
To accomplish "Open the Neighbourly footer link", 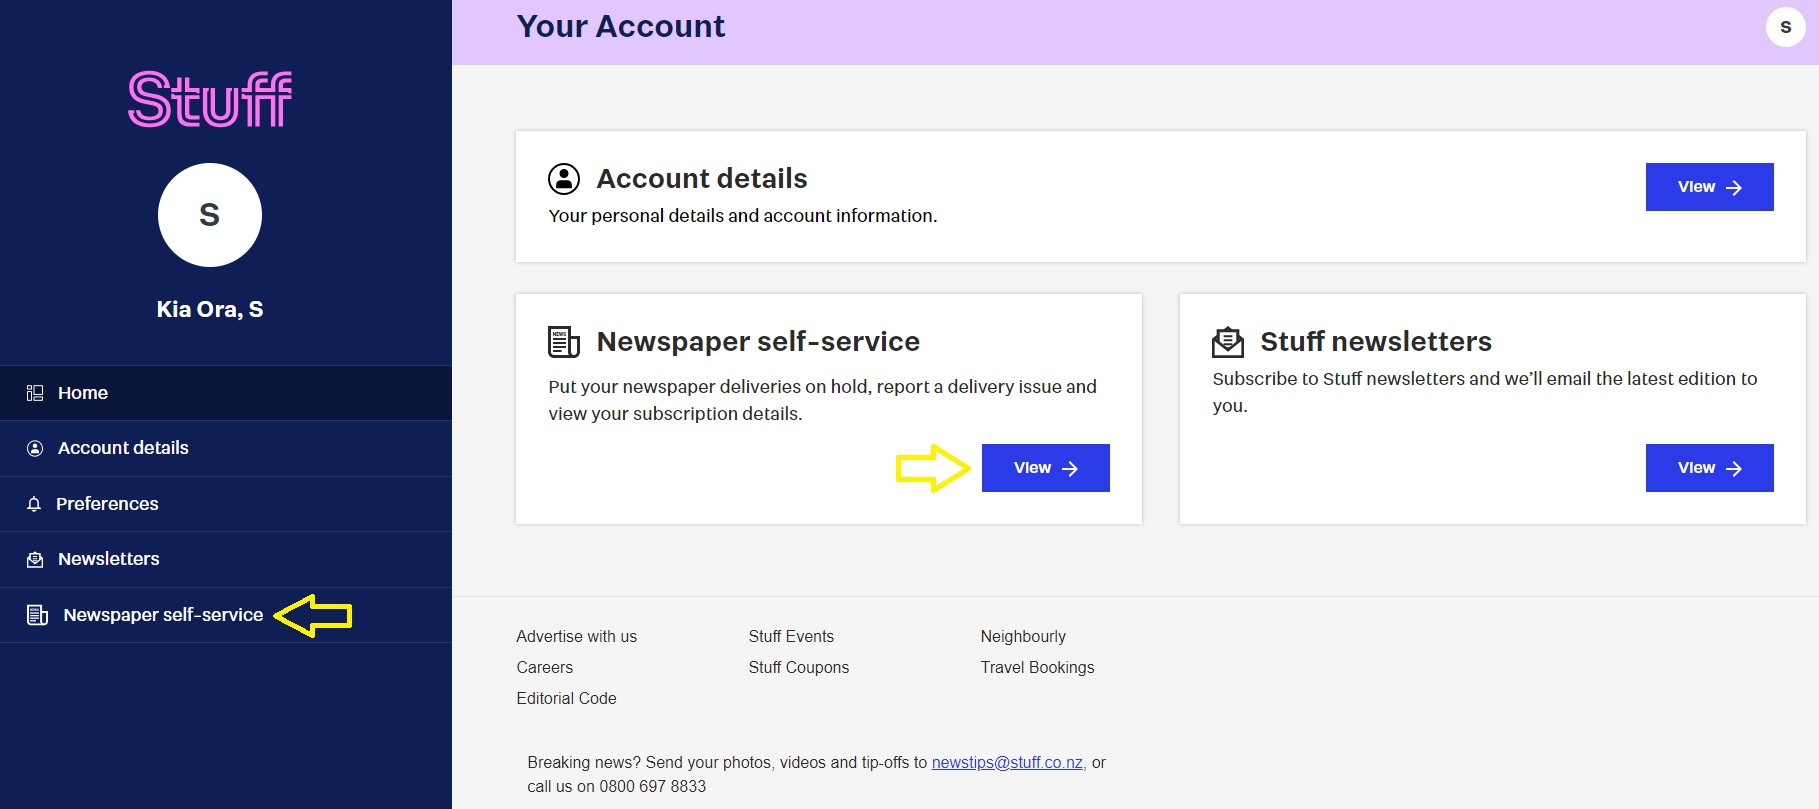I will pyautogui.click(x=1023, y=636).
